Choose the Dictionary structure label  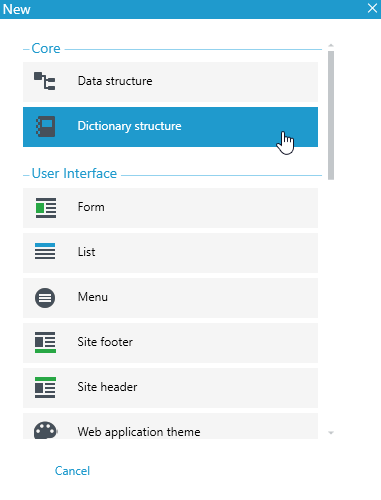coord(129,126)
